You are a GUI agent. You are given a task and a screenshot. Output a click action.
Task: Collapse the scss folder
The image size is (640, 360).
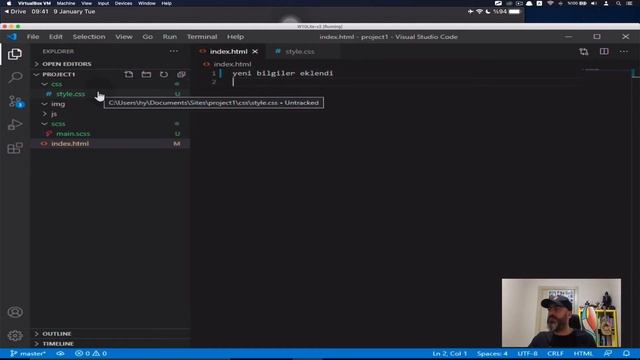coord(58,124)
